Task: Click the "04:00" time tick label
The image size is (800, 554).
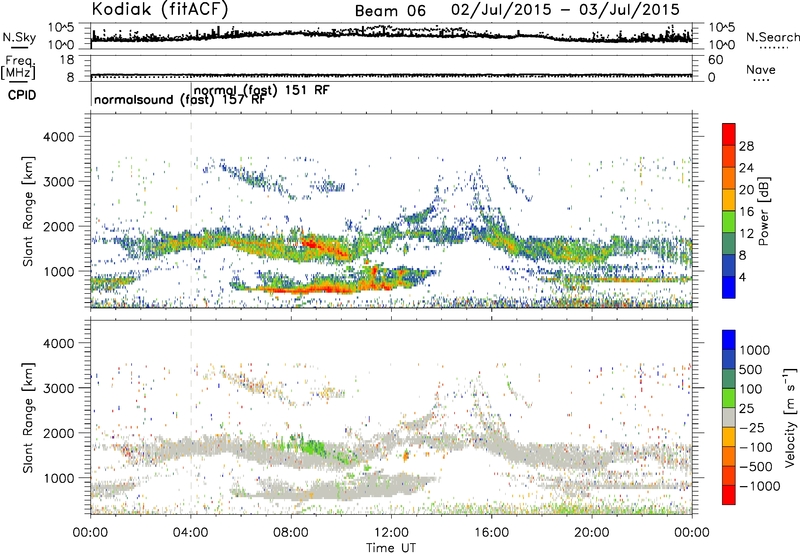Action: [x=191, y=533]
